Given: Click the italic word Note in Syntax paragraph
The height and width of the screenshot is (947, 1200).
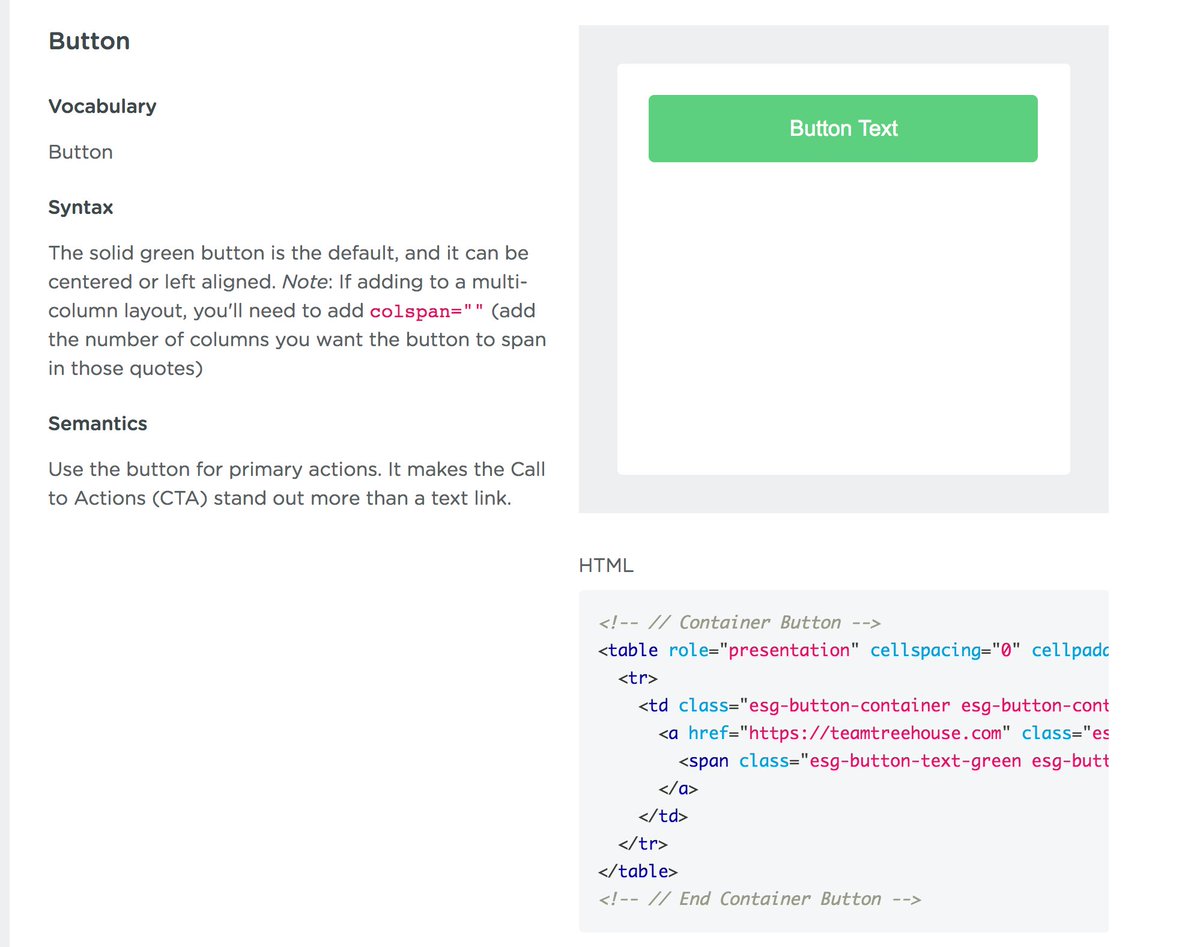Looking at the screenshot, I should (x=305, y=283).
